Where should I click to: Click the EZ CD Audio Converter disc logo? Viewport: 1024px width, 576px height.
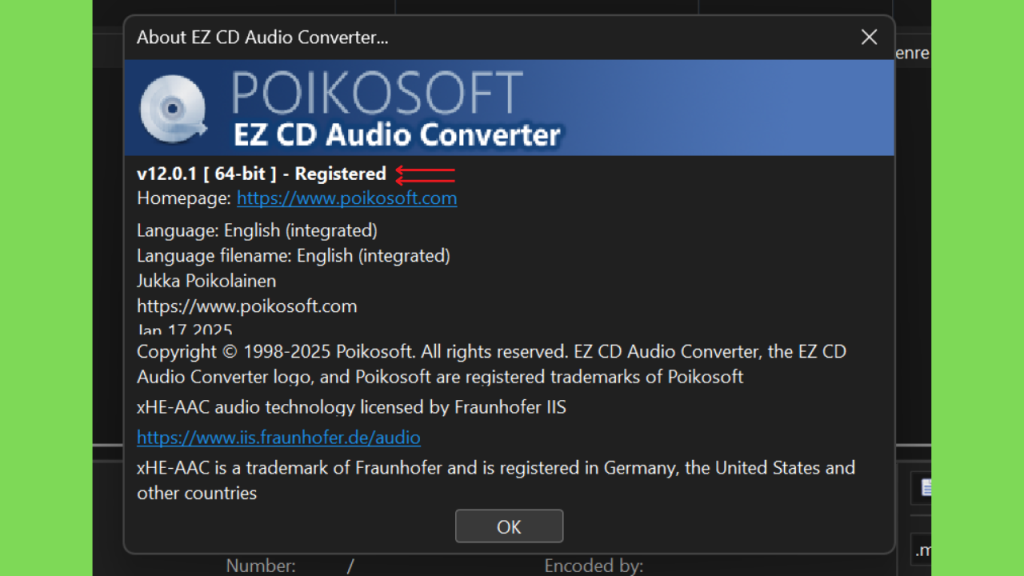click(173, 109)
